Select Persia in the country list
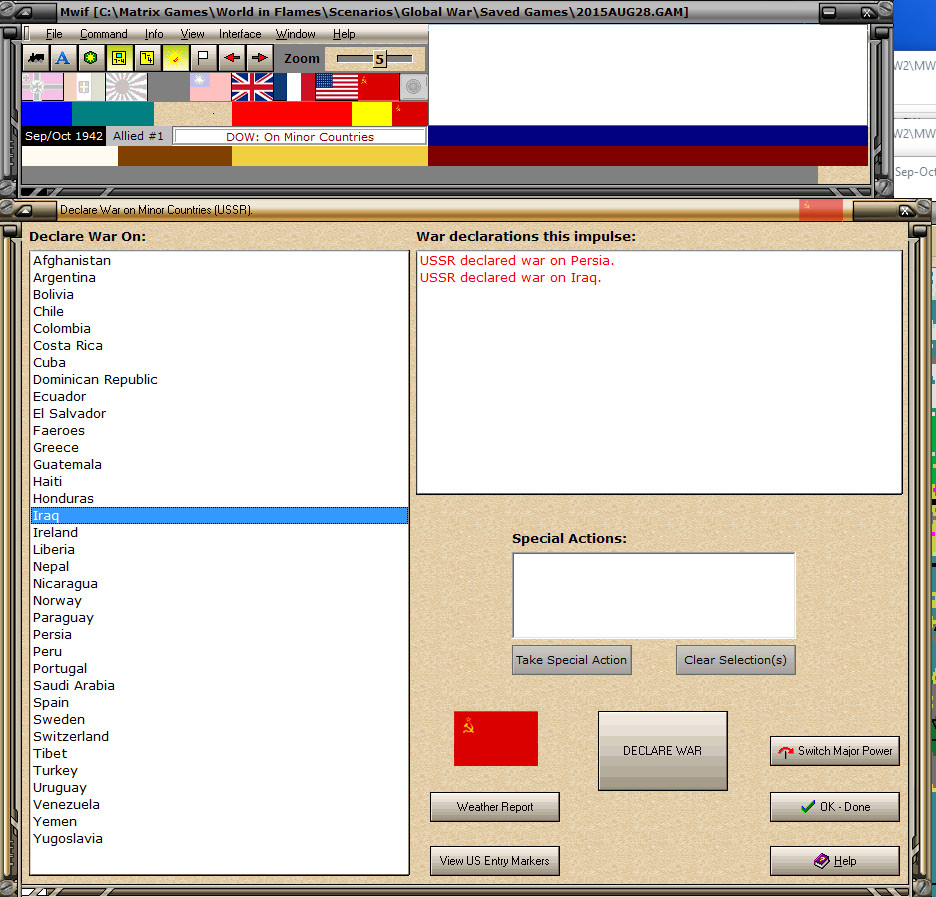The width and height of the screenshot is (936, 897). pyautogui.click(x=219, y=634)
